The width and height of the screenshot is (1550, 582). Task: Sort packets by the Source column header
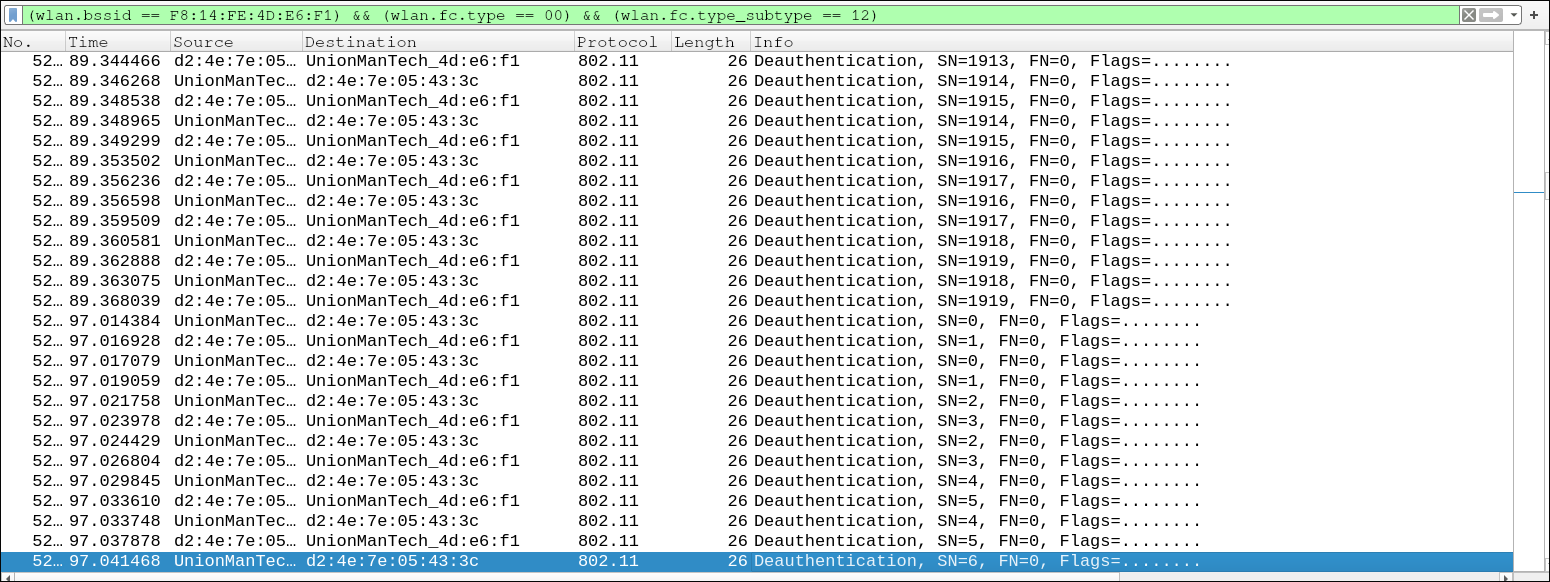point(237,42)
